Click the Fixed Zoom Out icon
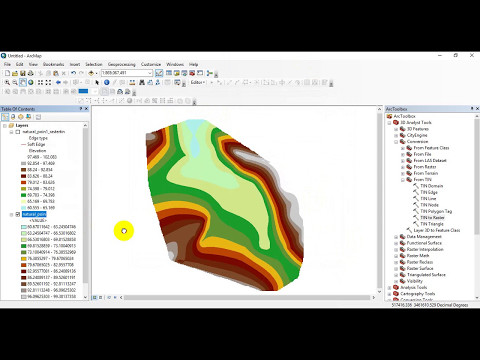 pyautogui.click(x=48, y=82)
